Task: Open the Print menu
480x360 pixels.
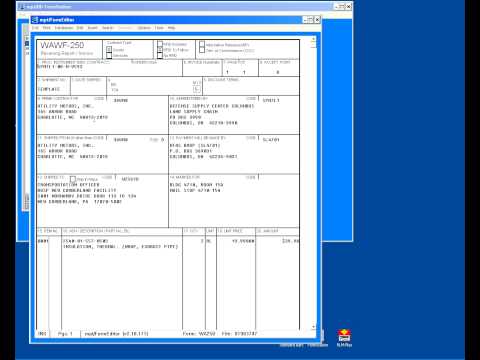Action: click(x=47, y=28)
